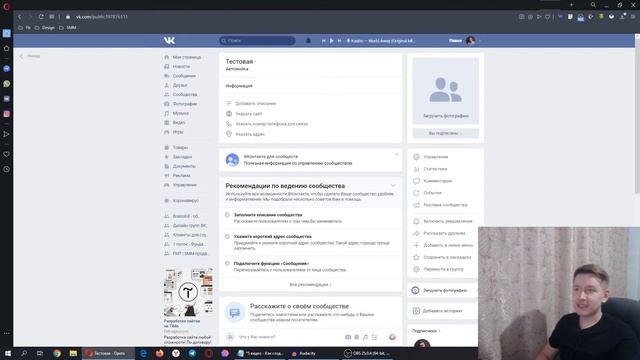The height and width of the screenshot is (360, 640).
Task: Click the VK logo in the header
Action: pyautogui.click(x=169, y=40)
